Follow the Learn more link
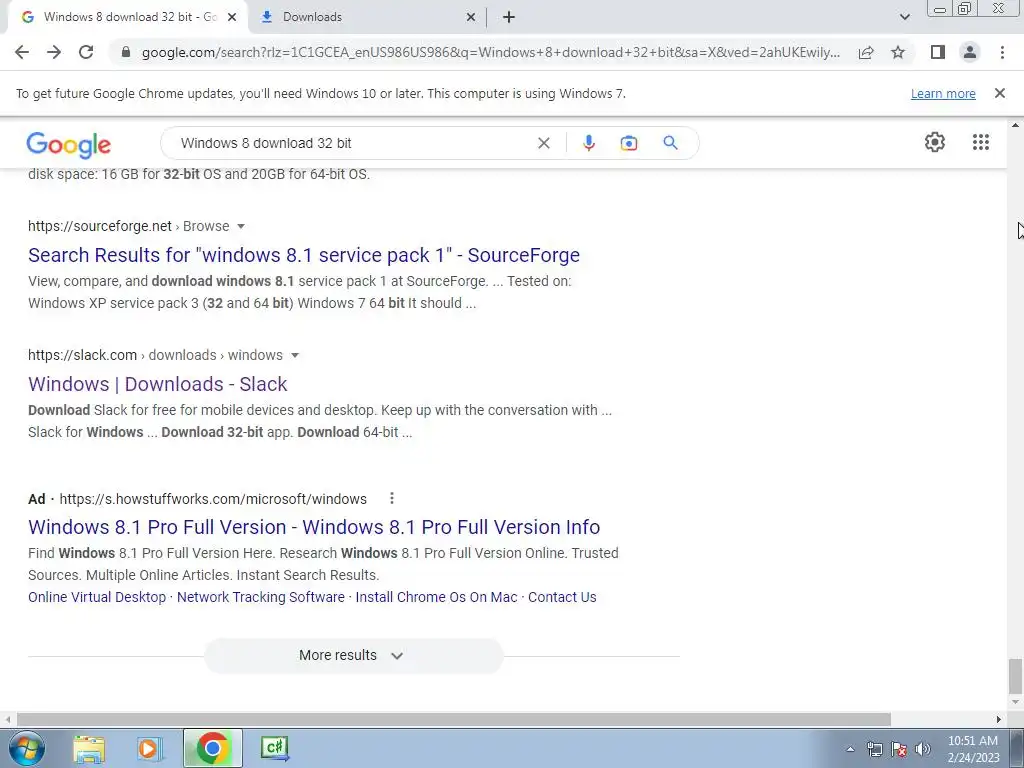1024x768 pixels. (x=943, y=94)
